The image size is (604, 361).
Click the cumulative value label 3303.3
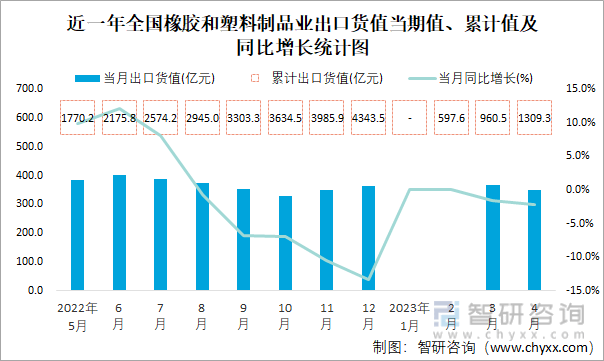pos(243,118)
